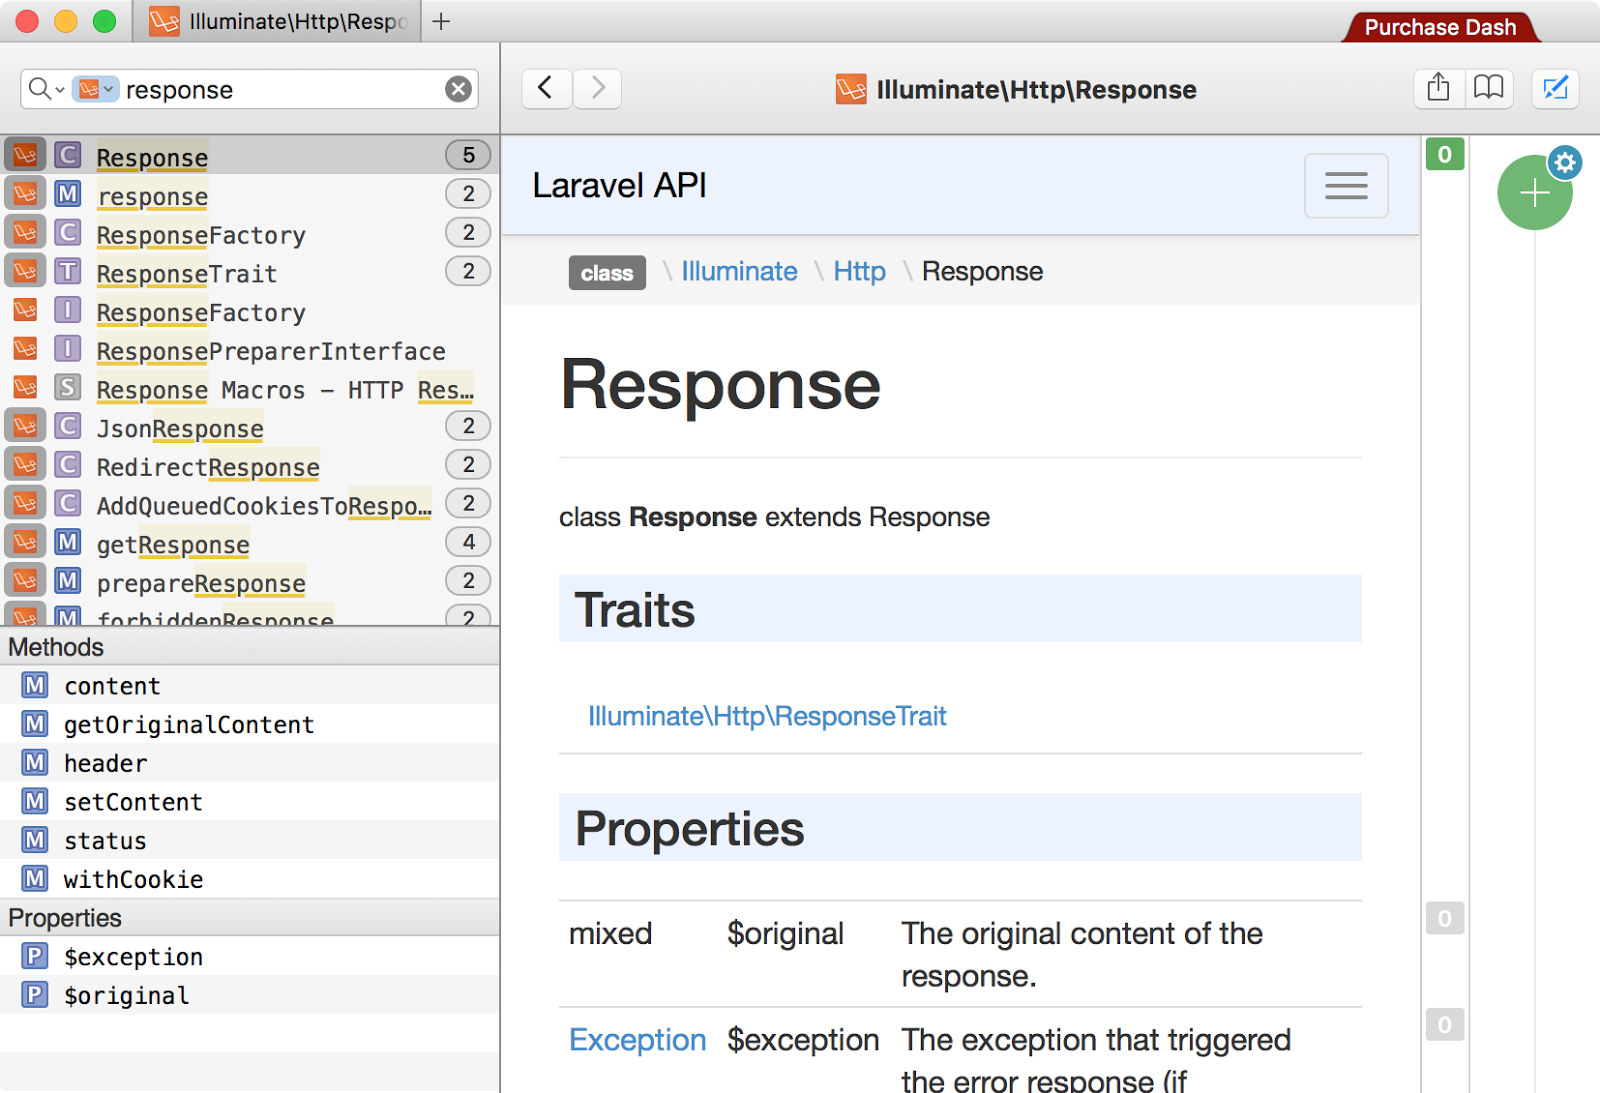Click the green annotation count badge
This screenshot has width=1600, height=1093.
pos(1444,154)
